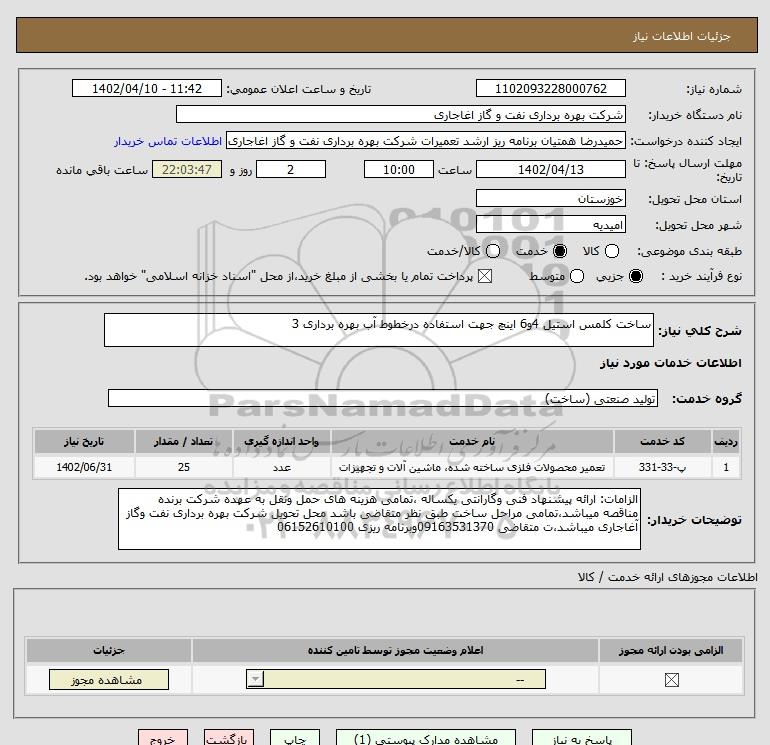Screen dimensions: 770x745
Task: Click the days remaining field 2
Action: pyautogui.click(x=291, y=169)
